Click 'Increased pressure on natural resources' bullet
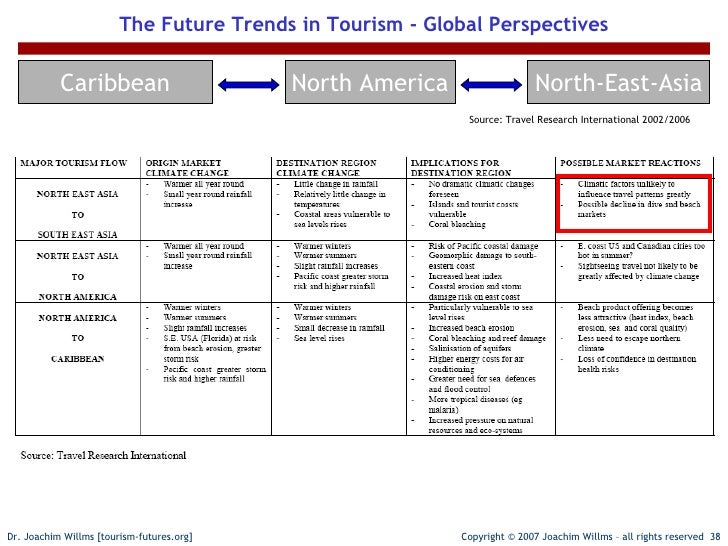This screenshot has width=728, height=546. click(481, 425)
